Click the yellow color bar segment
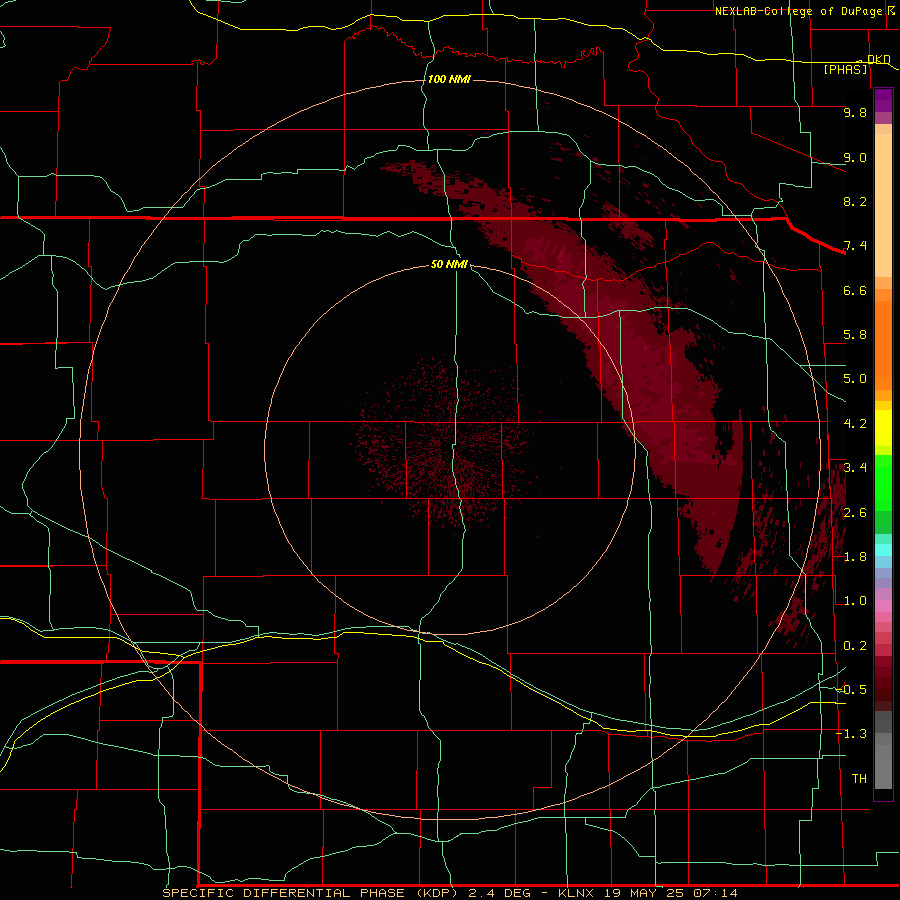Viewport: 900px width, 900px height. 883,428
